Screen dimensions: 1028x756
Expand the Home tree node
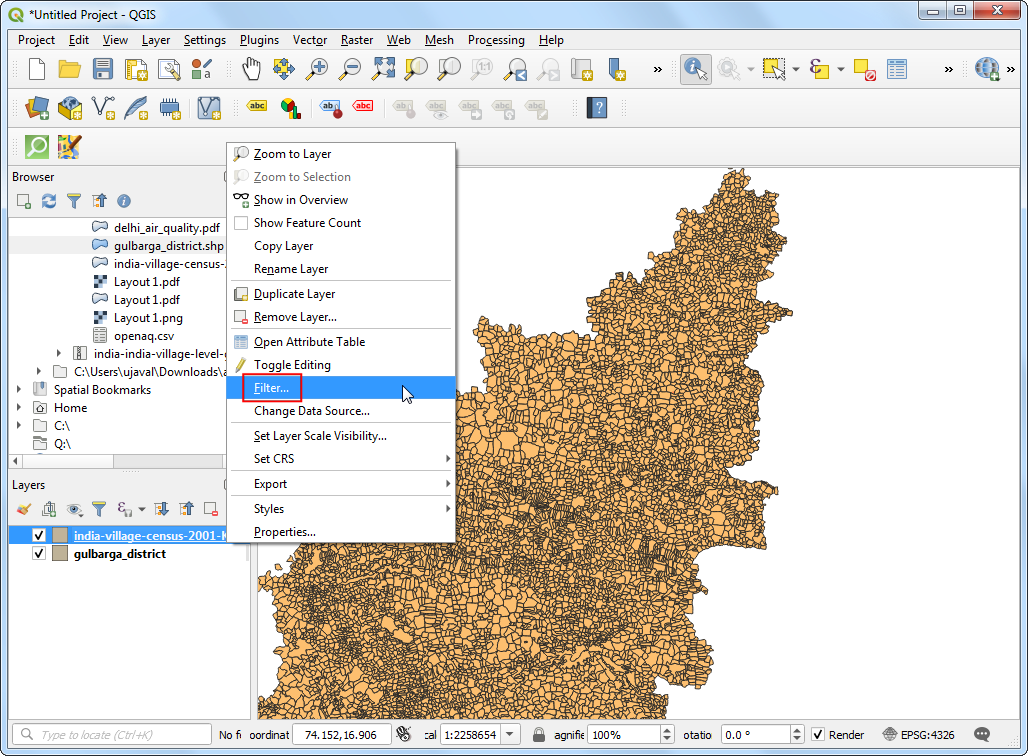coord(18,407)
